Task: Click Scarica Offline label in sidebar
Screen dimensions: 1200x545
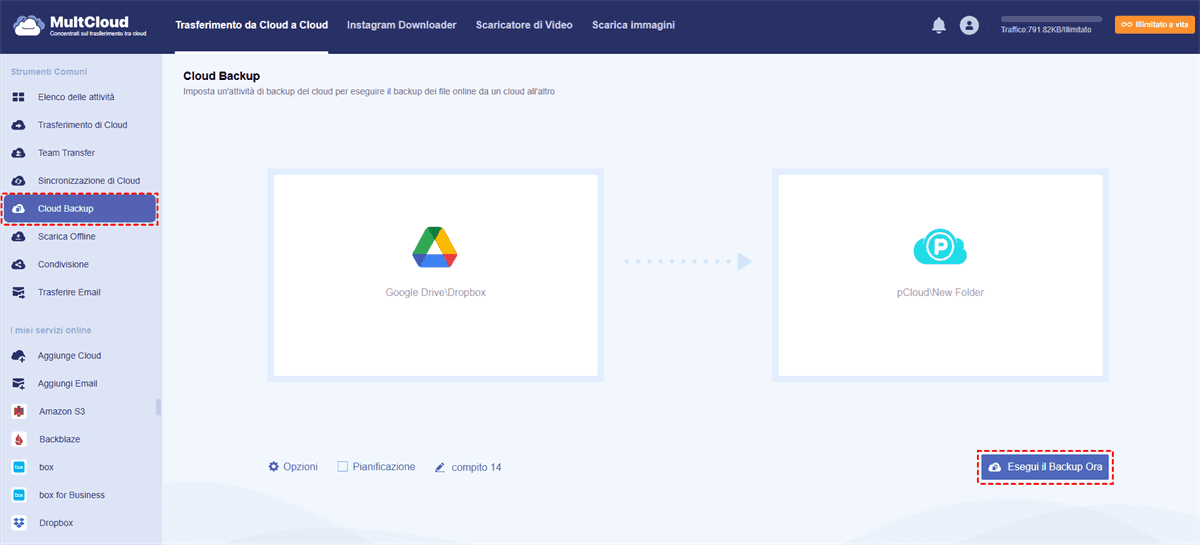Action: click(67, 237)
